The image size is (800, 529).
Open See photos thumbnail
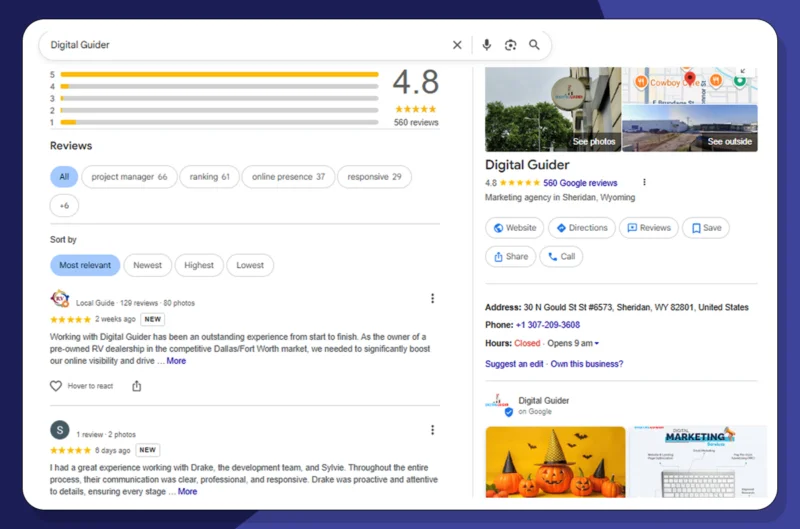(553, 110)
